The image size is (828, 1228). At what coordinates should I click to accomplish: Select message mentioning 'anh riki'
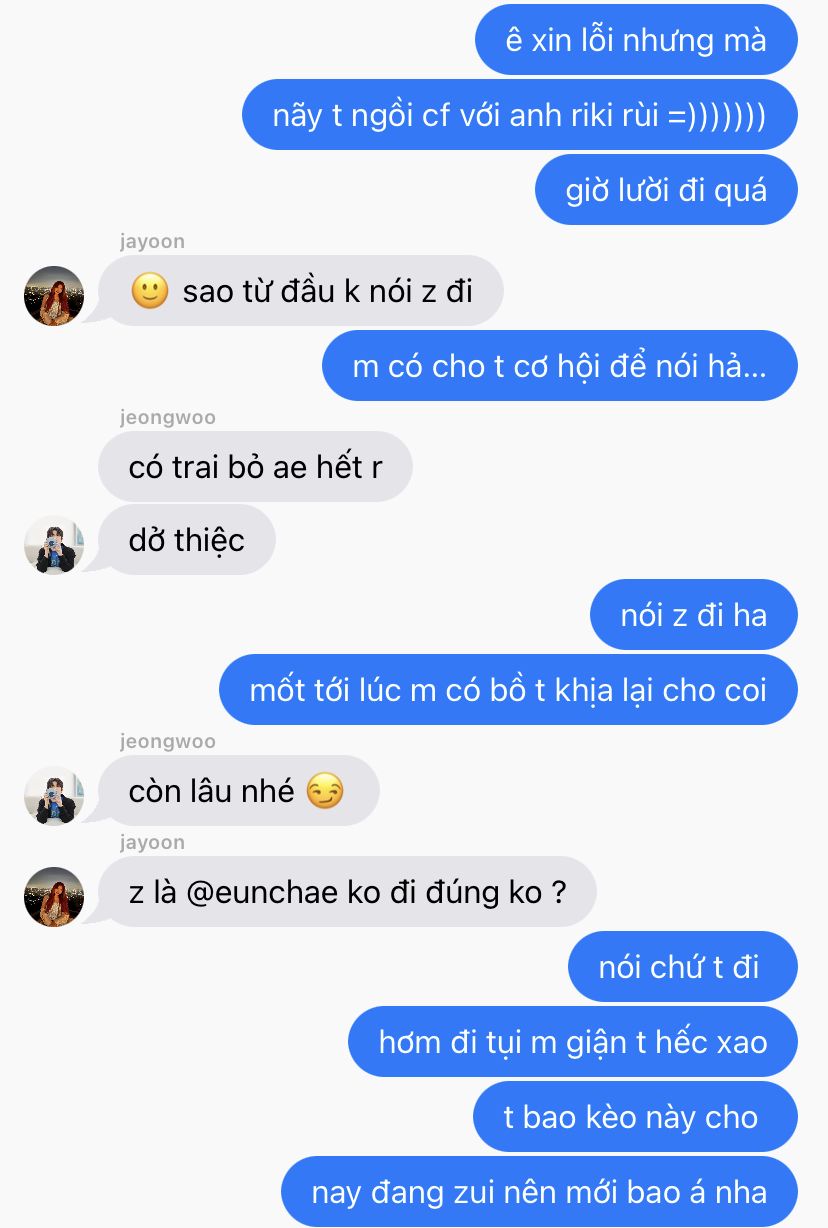[x=519, y=115]
